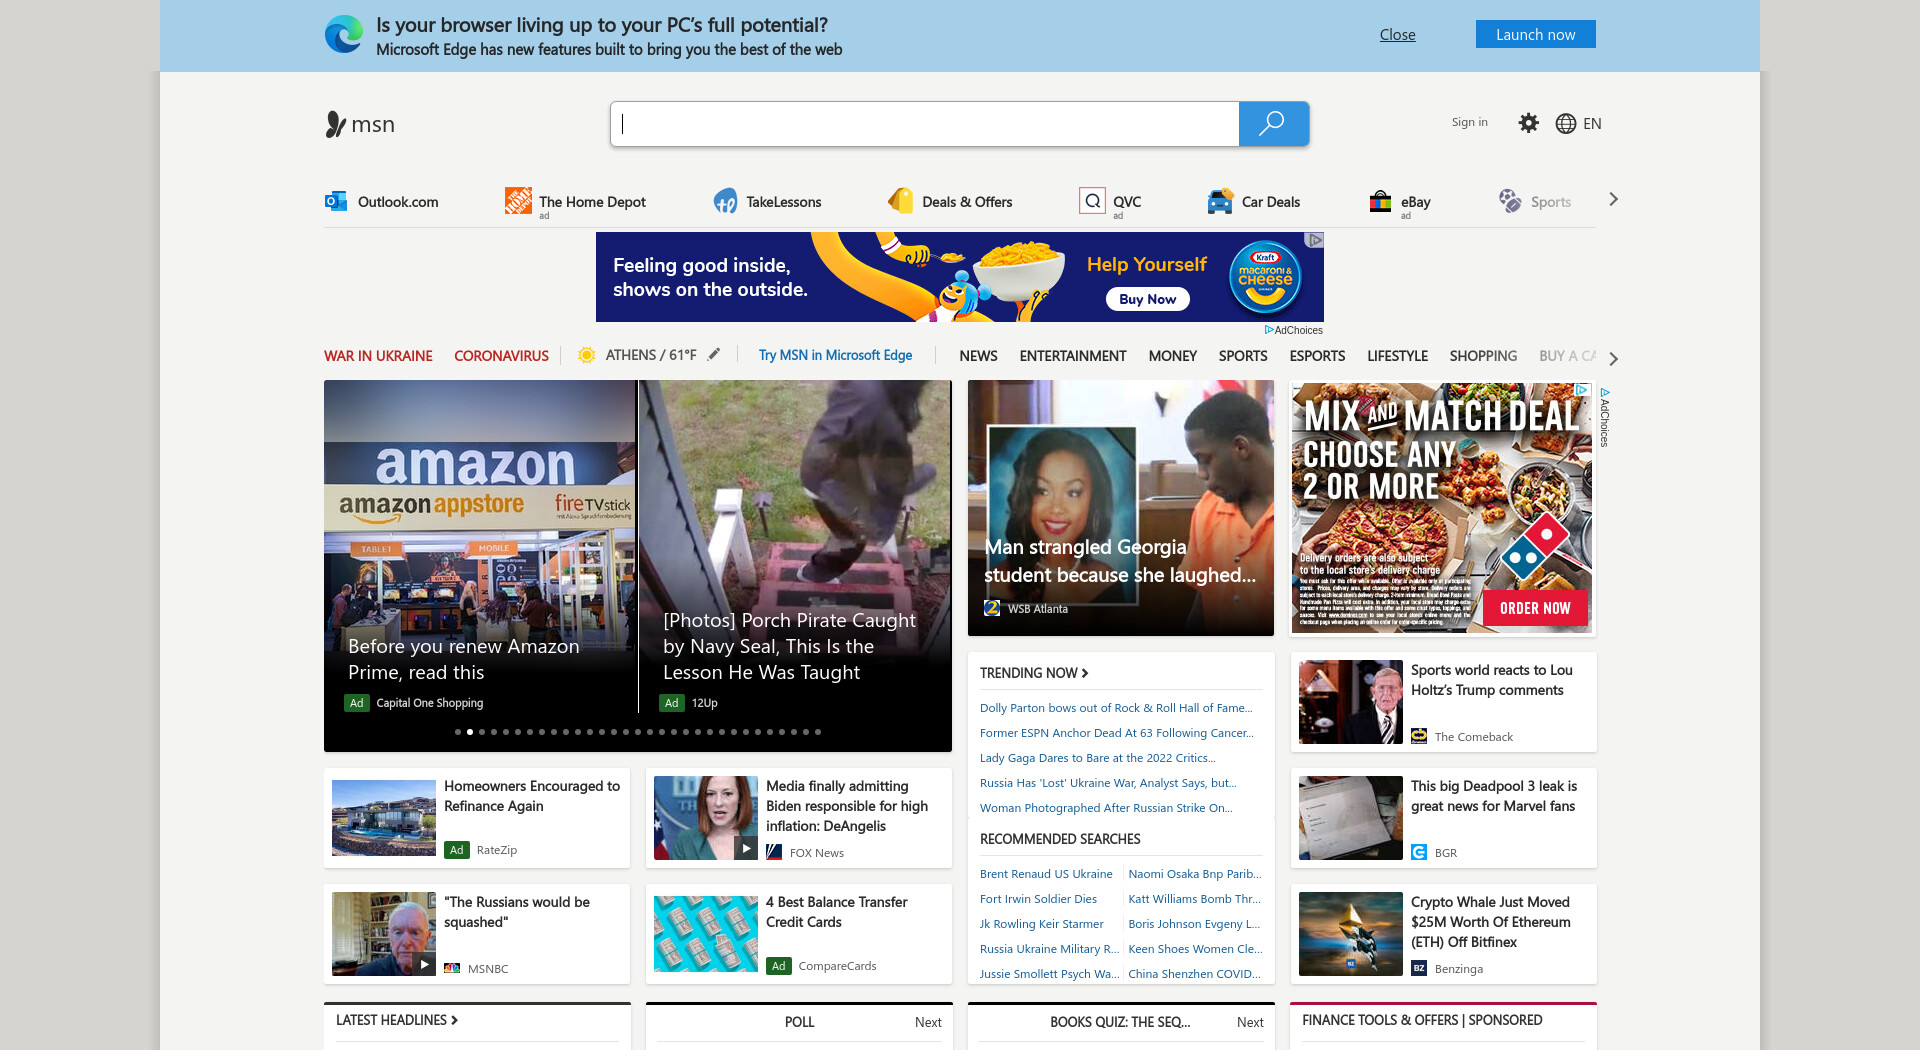Focus the MSN search input field
The image size is (1920, 1050).
pyautogui.click(x=924, y=124)
